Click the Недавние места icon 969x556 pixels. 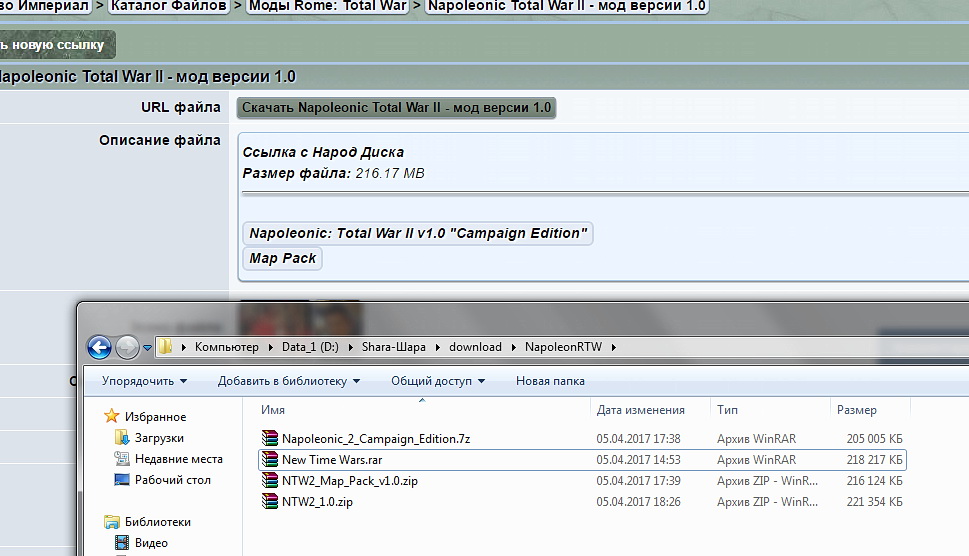point(122,459)
